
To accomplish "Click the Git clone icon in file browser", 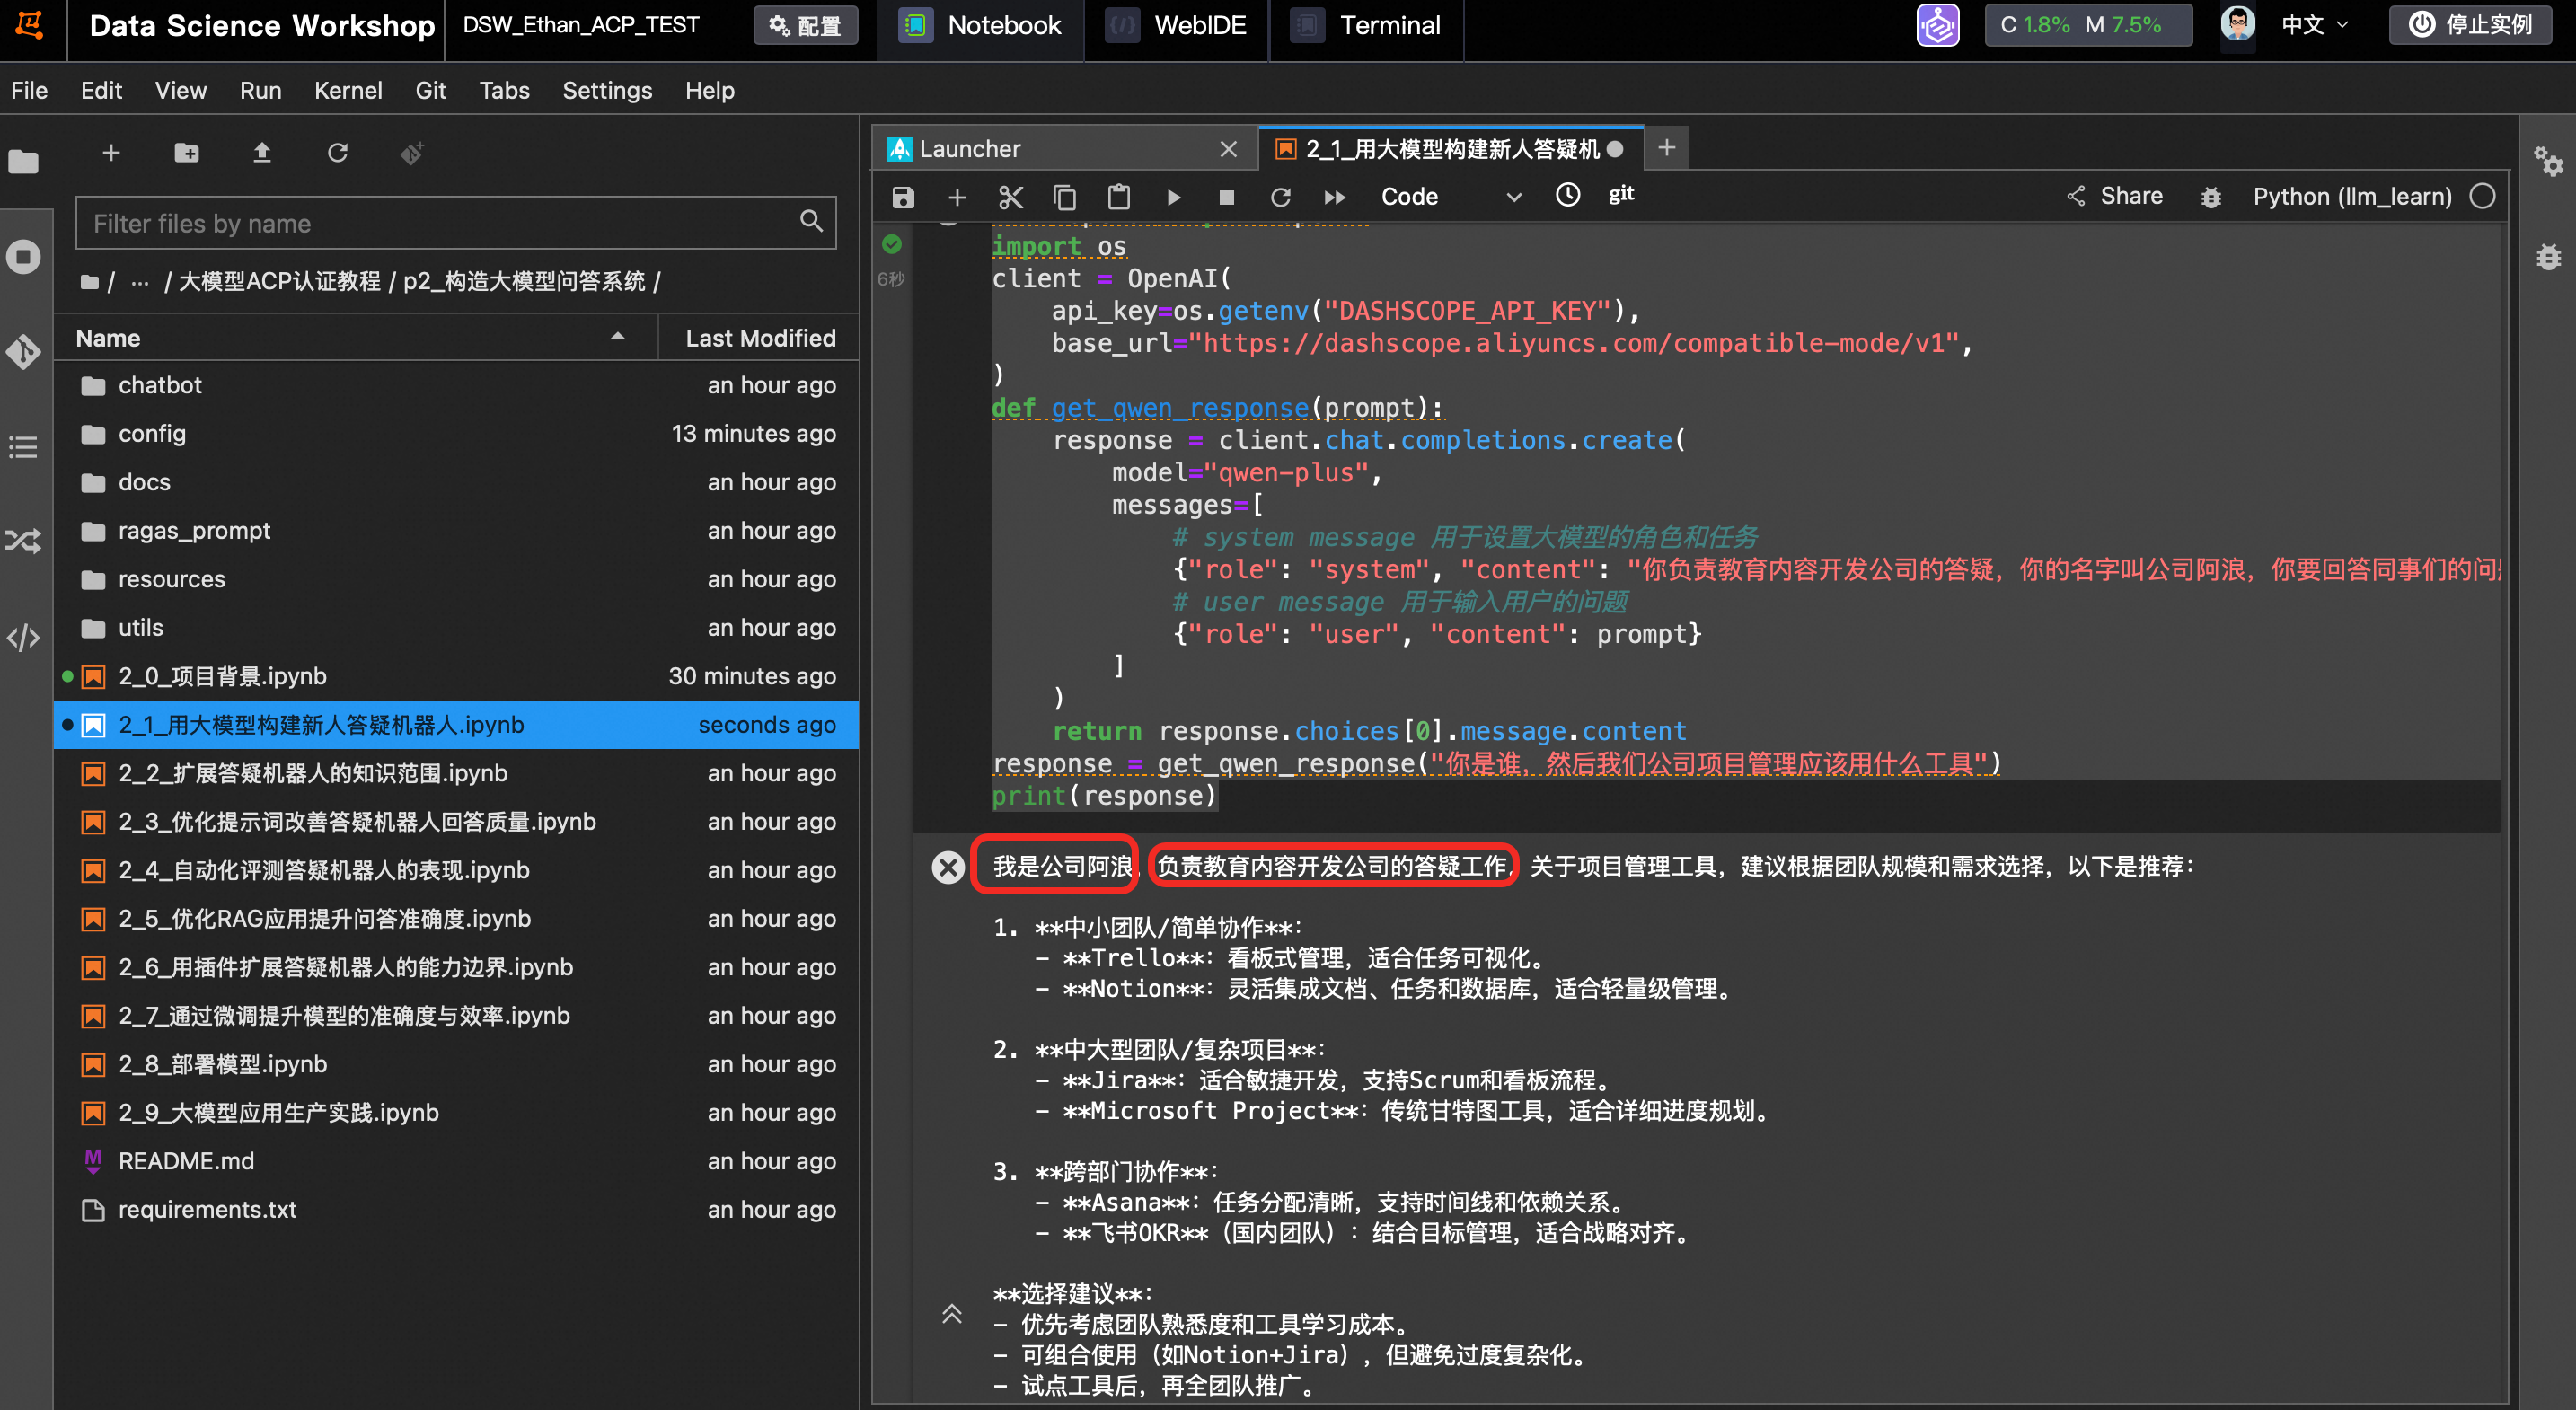I will point(412,153).
